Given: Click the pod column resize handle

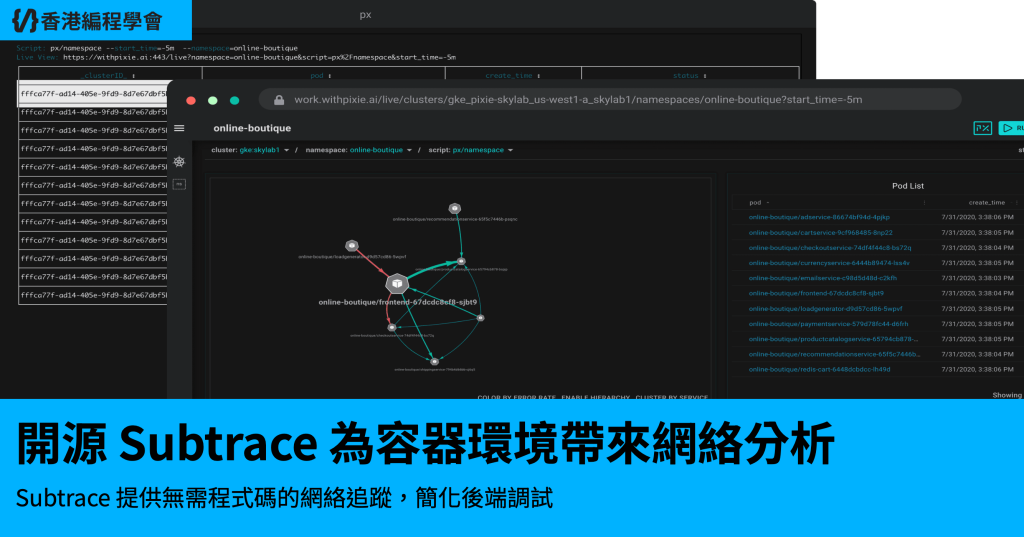Looking at the screenshot, I should click(x=924, y=203).
